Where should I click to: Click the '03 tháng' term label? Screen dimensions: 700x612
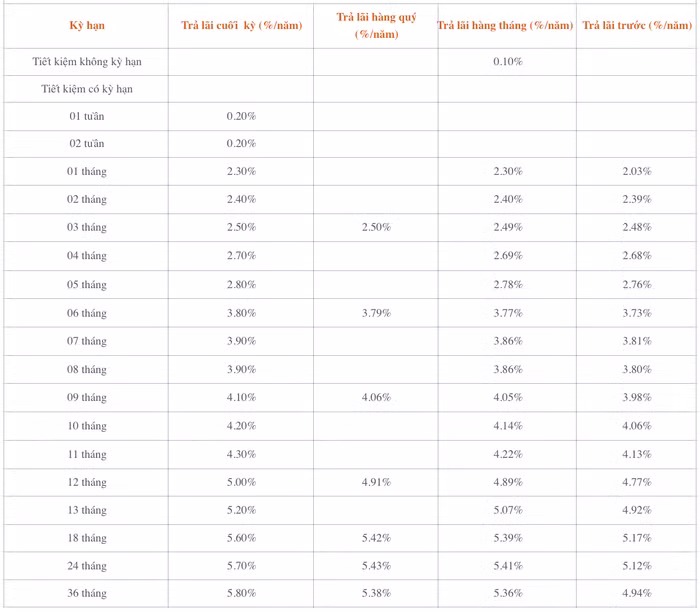tap(87, 228)
